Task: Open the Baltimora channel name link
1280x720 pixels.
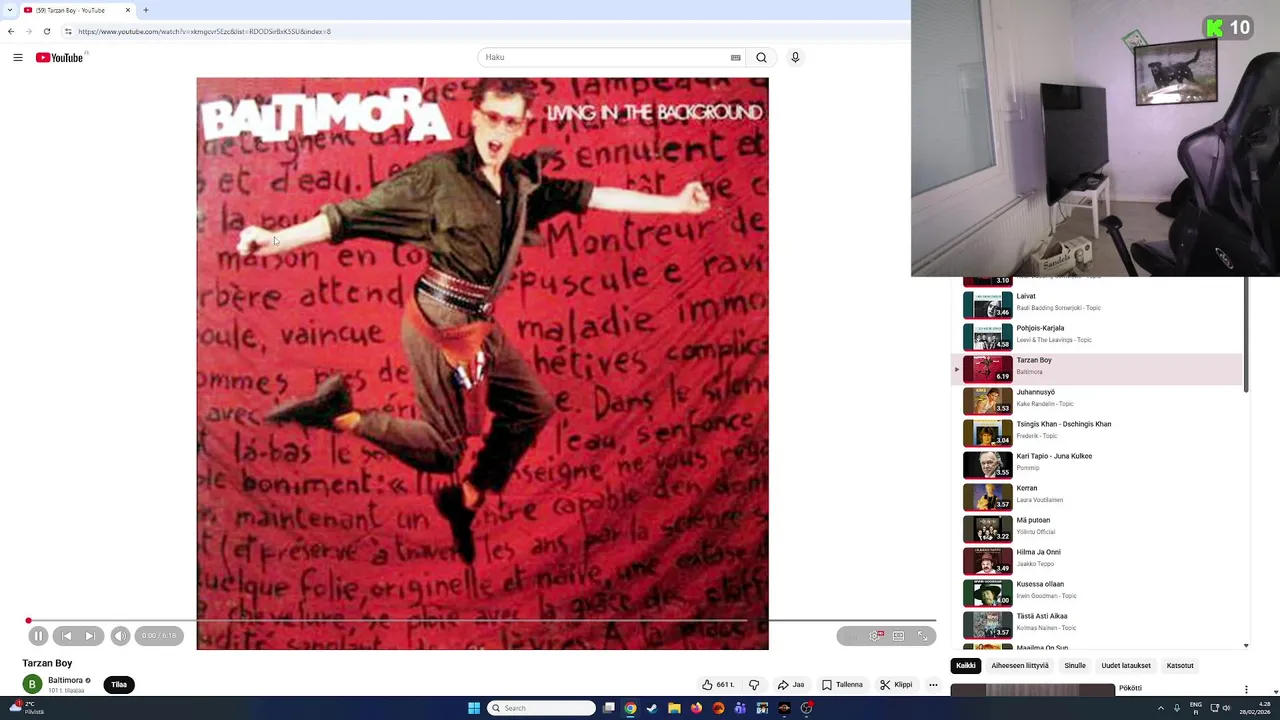Action: pyautogui.click(x=65, y=680)
